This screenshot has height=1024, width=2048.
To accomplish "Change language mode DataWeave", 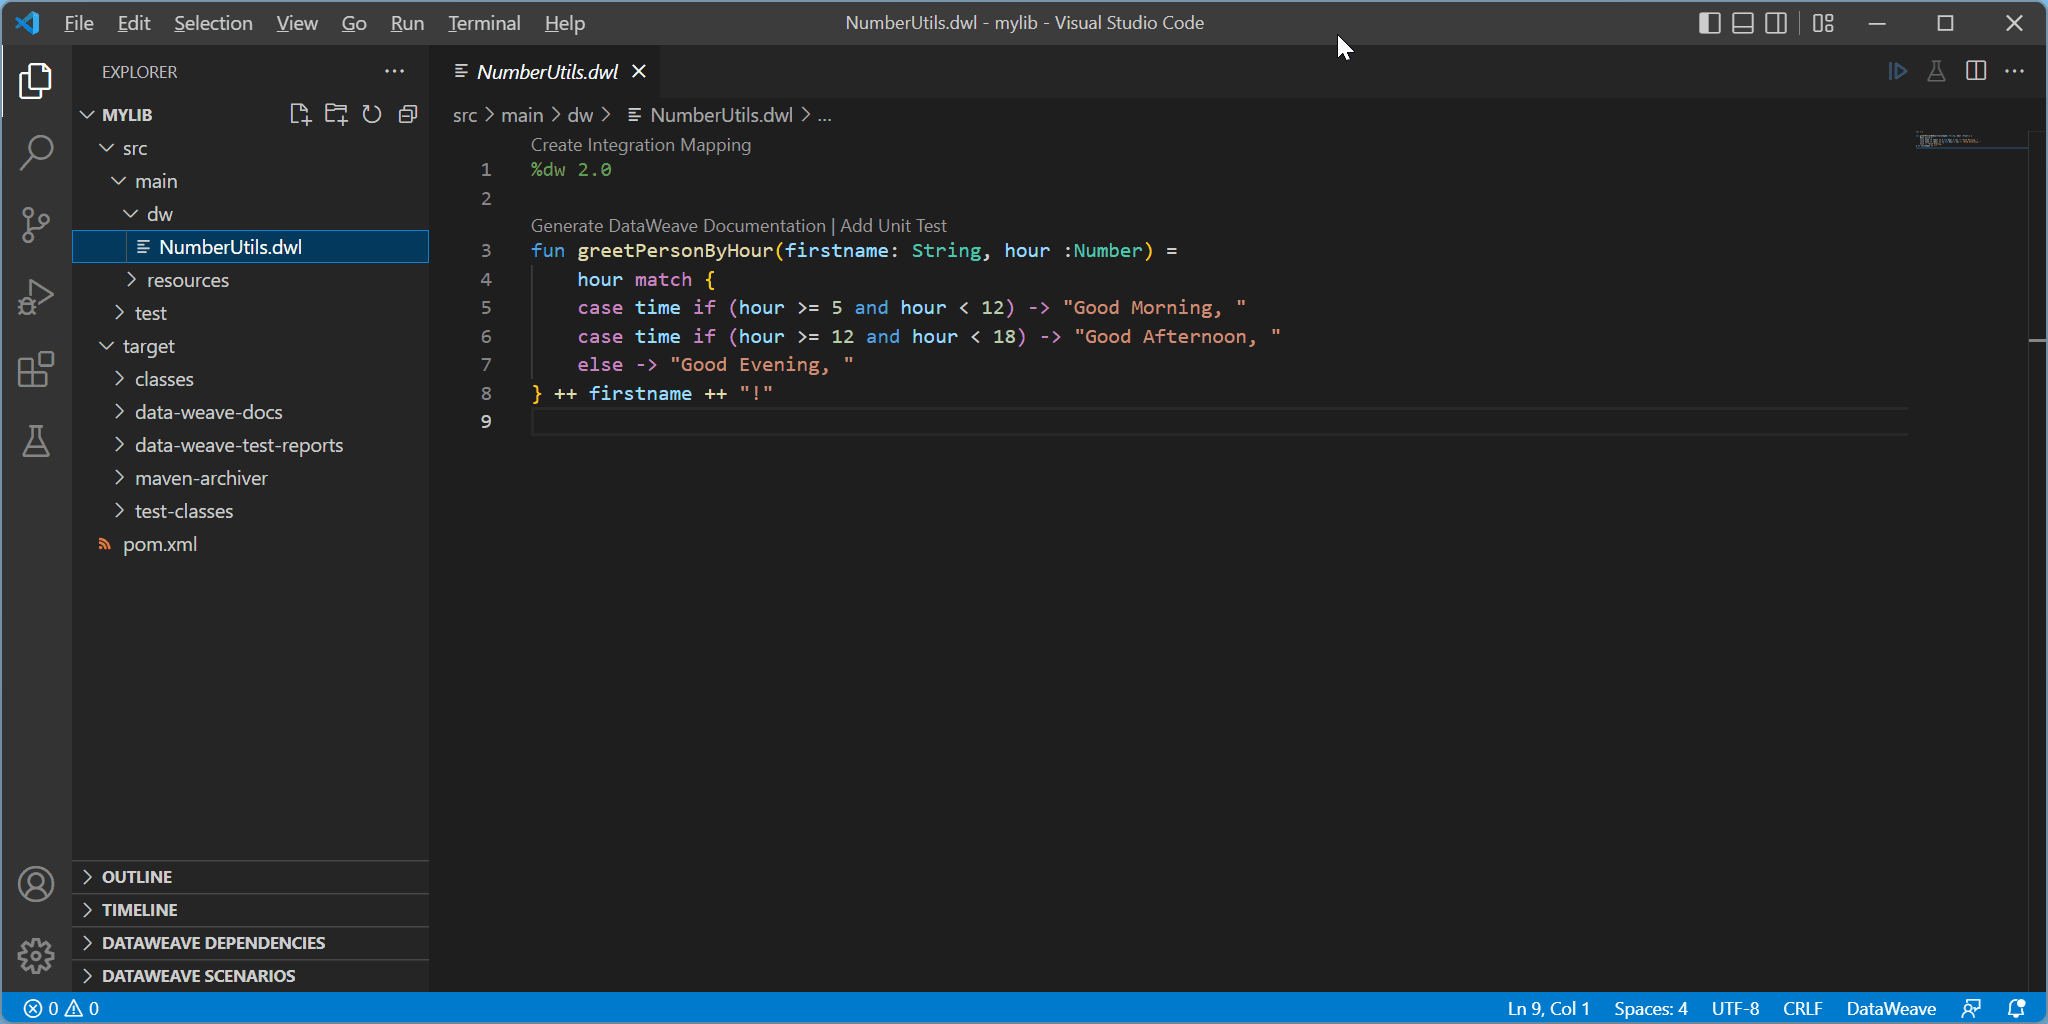I will click(x=1891, y=1008).
